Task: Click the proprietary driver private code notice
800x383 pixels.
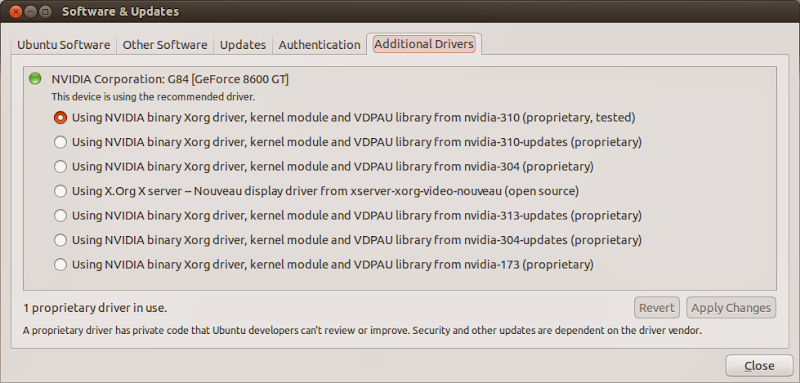Action: [363, 330]
